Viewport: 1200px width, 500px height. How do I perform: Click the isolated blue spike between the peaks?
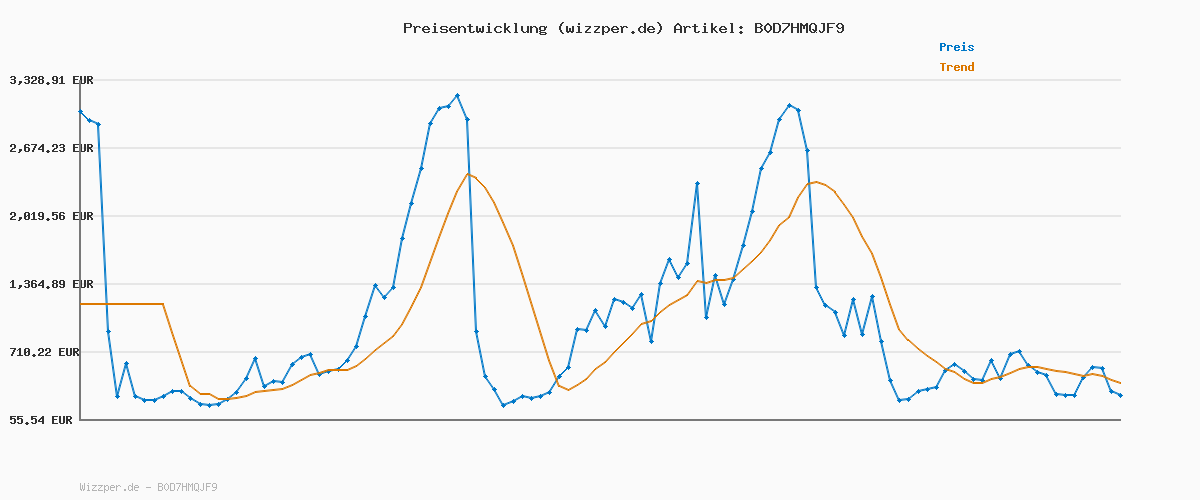[697, 183]
